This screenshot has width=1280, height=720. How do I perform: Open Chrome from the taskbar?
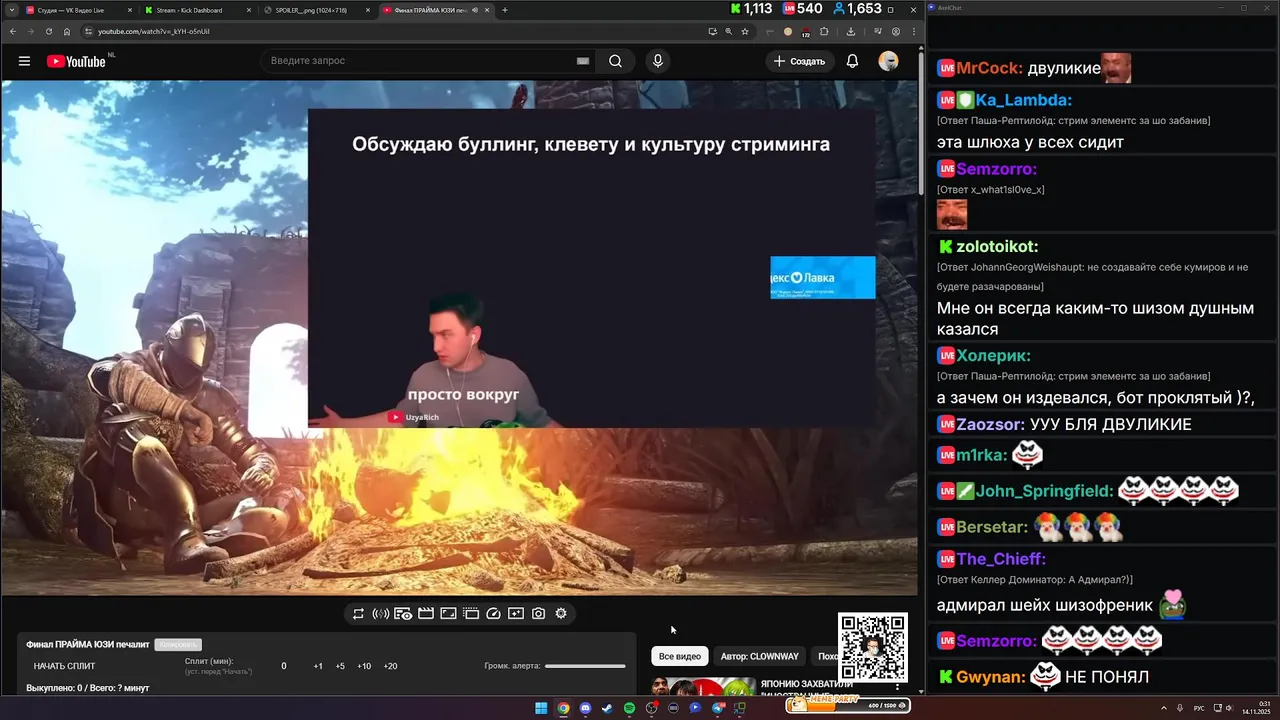click(563, 708)
